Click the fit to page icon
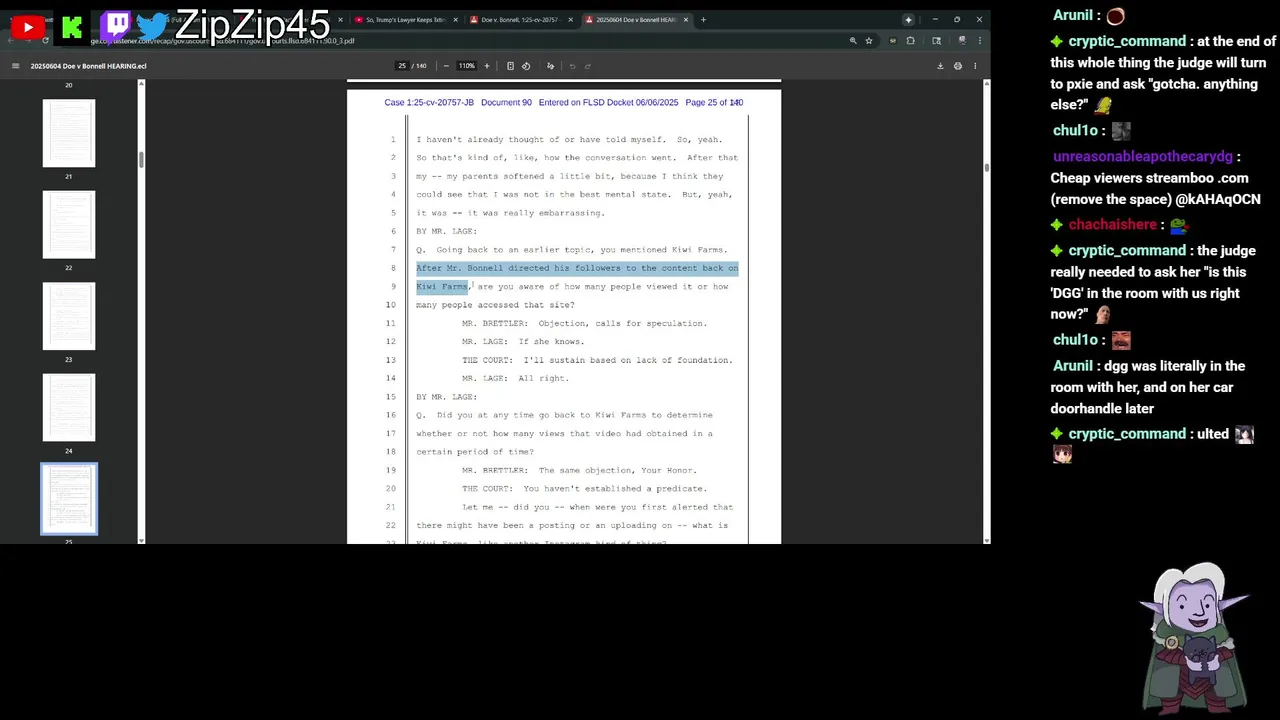This screenshot has height=720, width=1280. coord(510,66)
